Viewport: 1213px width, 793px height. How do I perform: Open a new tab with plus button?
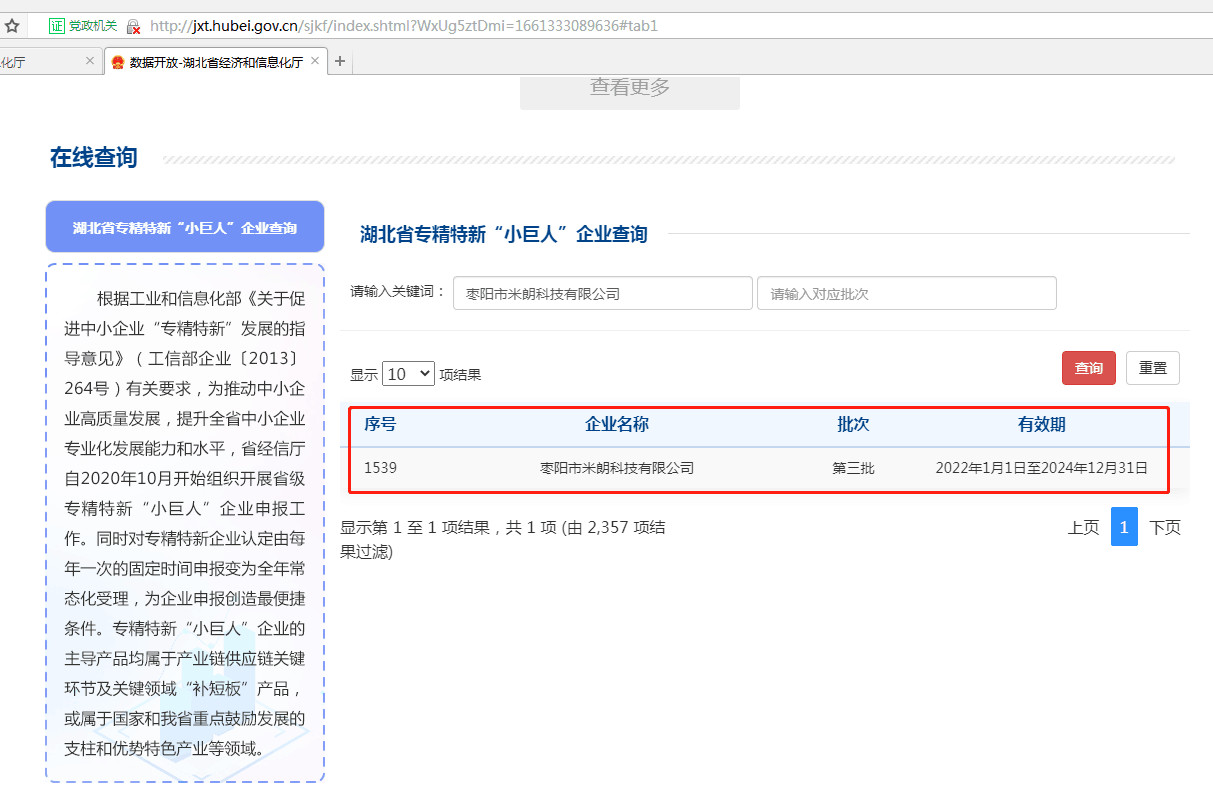(x=340, y=62)
